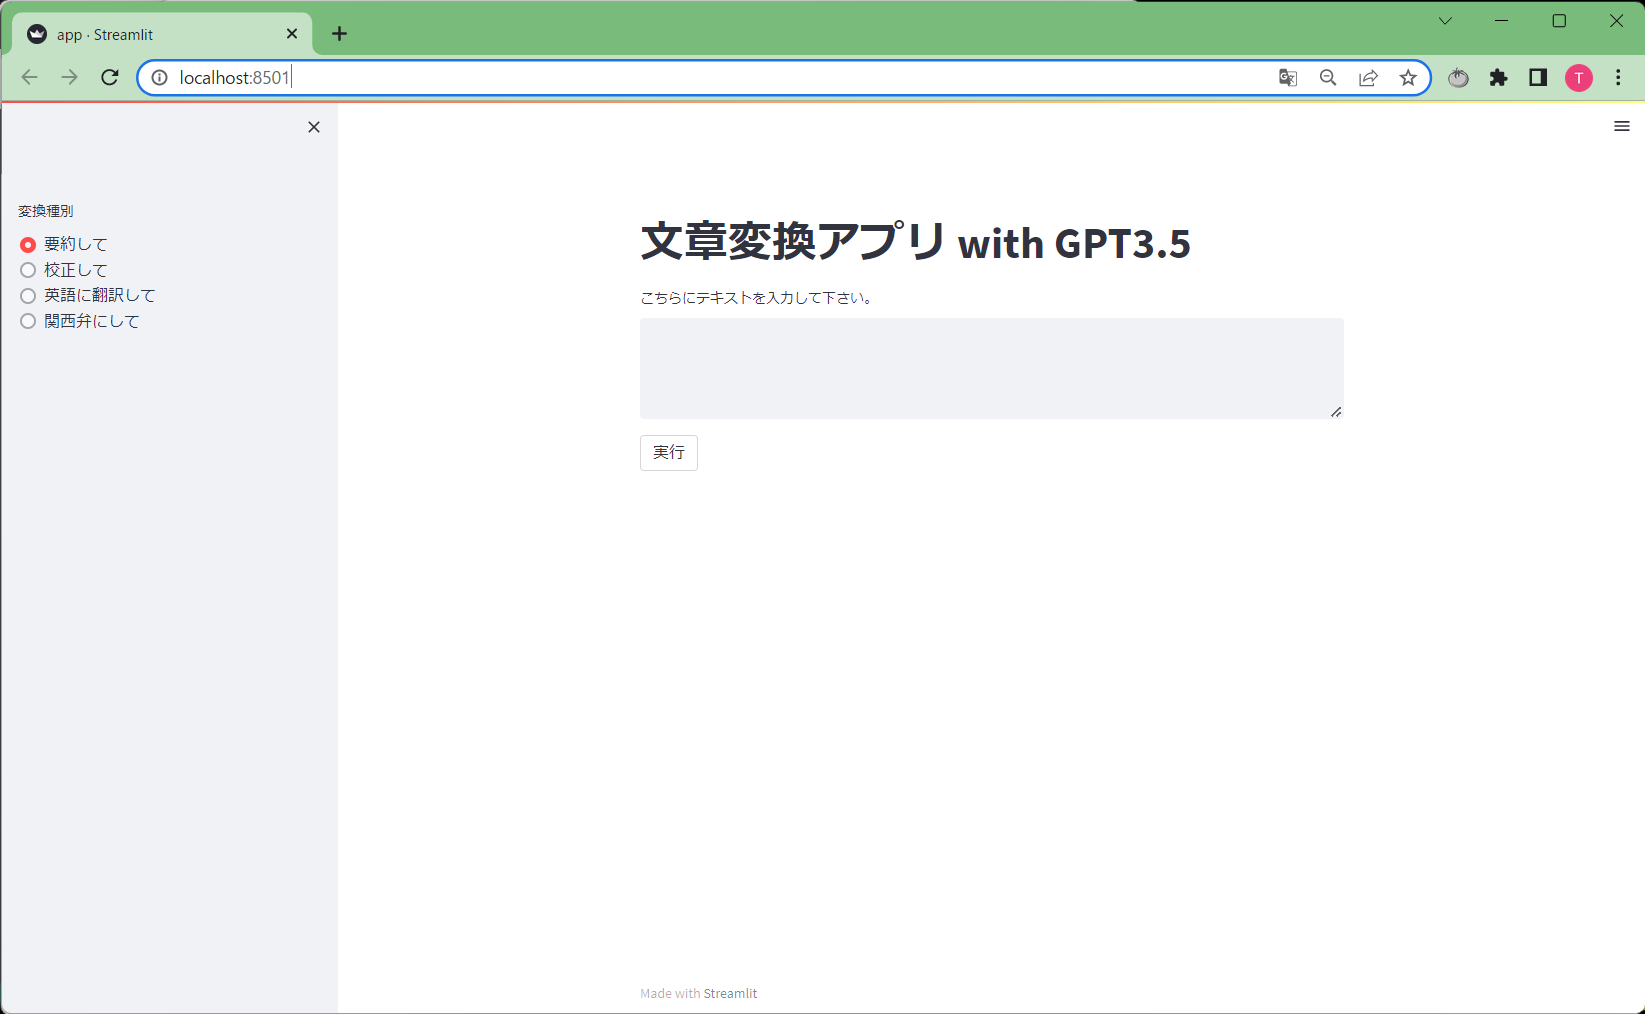Viewport: 1645px width, 1014px height.
Task: Open the Streamlit footer link
Action: click(730, 993)
